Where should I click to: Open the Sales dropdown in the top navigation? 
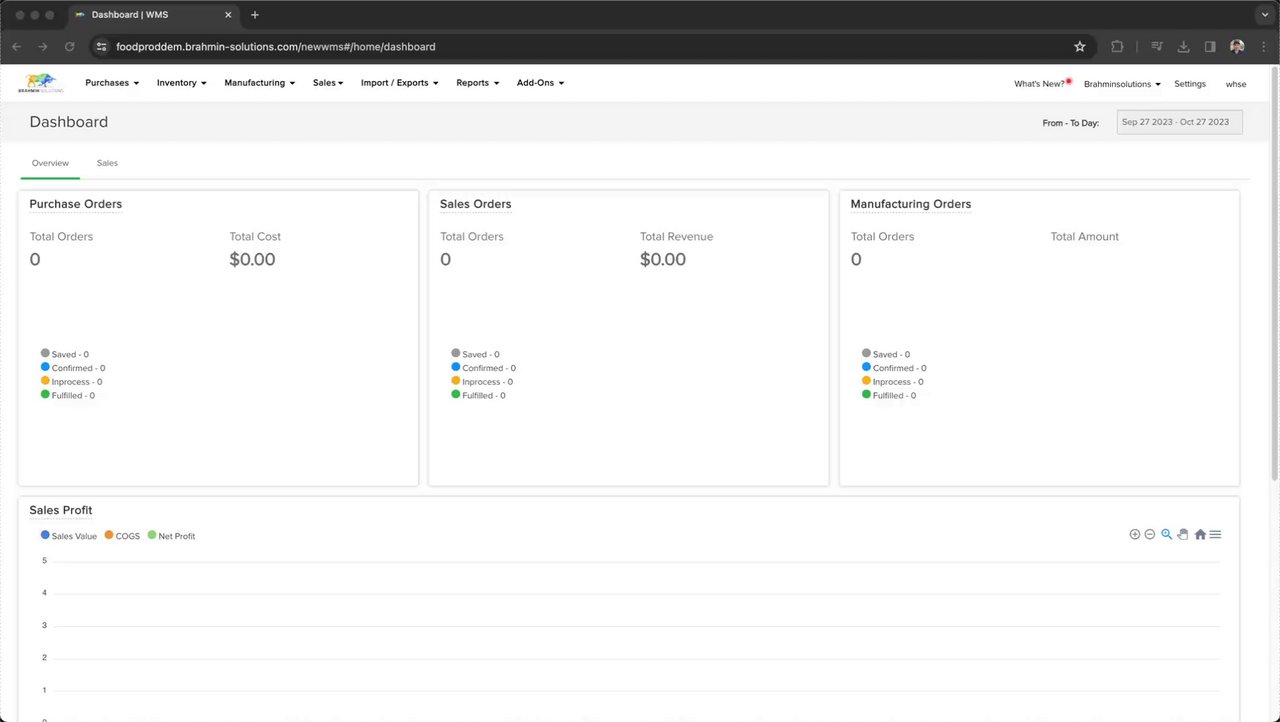click(328, 83)
